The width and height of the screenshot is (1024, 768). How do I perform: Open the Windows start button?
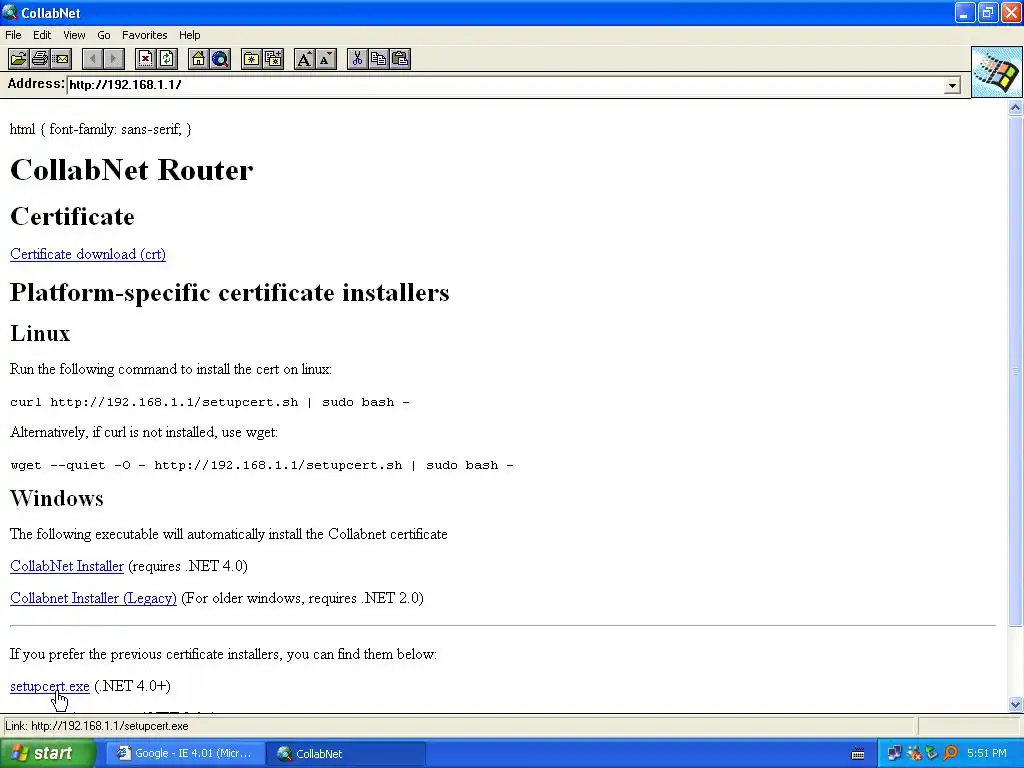pyautogui.click(x=47, y=754)
